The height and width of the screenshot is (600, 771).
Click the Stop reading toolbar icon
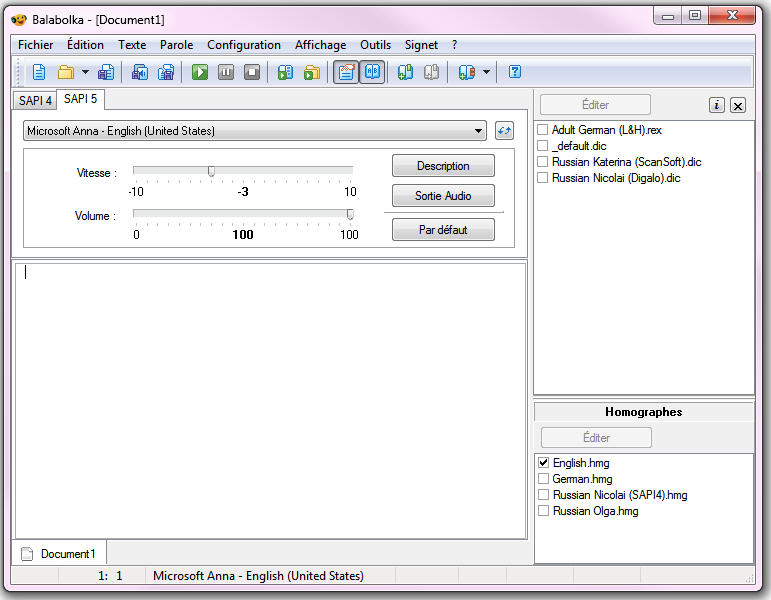point(252,72)
